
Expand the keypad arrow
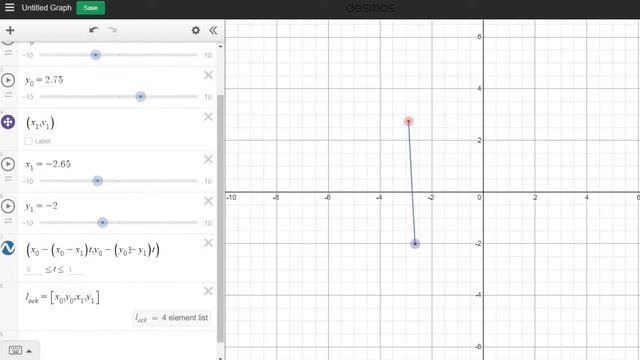click(x=29, y=351)
